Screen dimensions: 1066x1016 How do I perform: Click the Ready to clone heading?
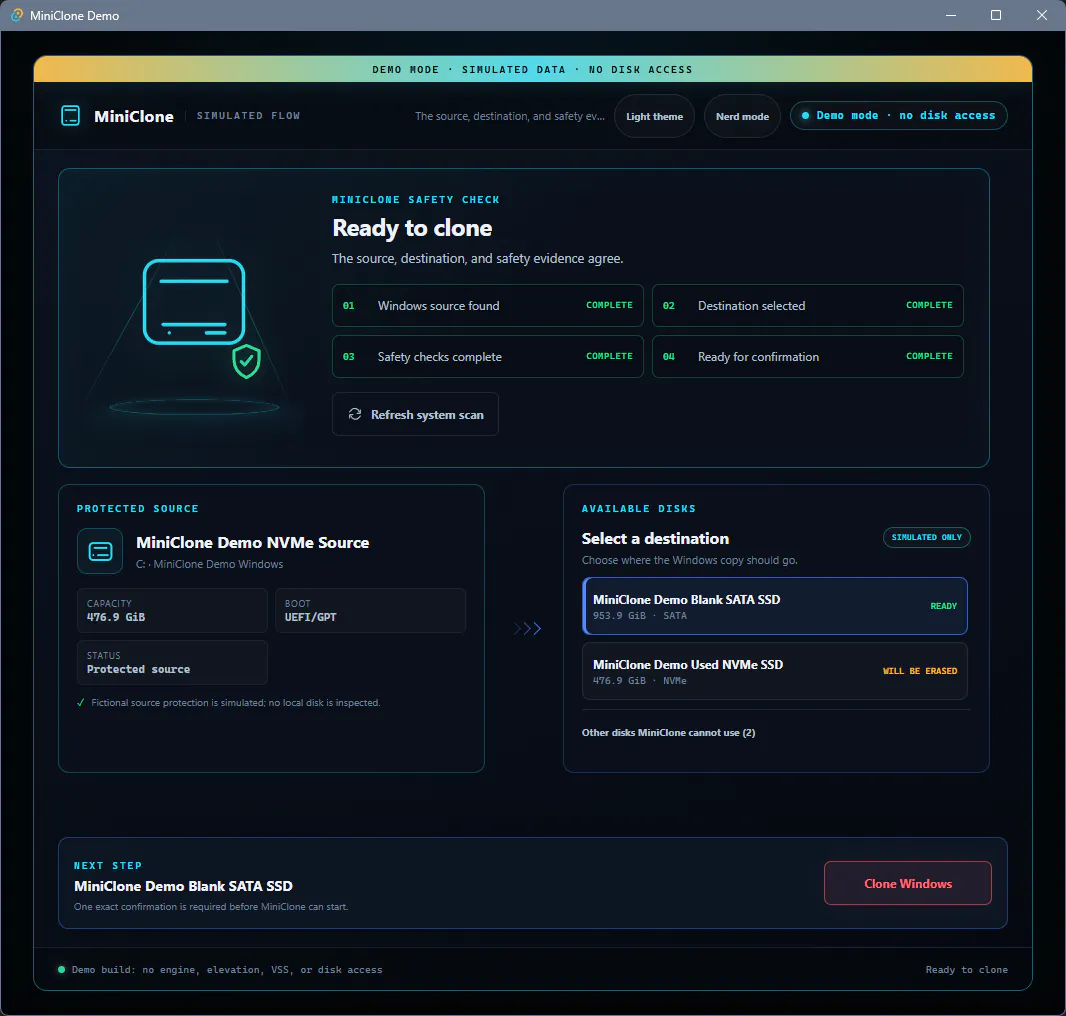pyautogui.click(x=412, y=228)
